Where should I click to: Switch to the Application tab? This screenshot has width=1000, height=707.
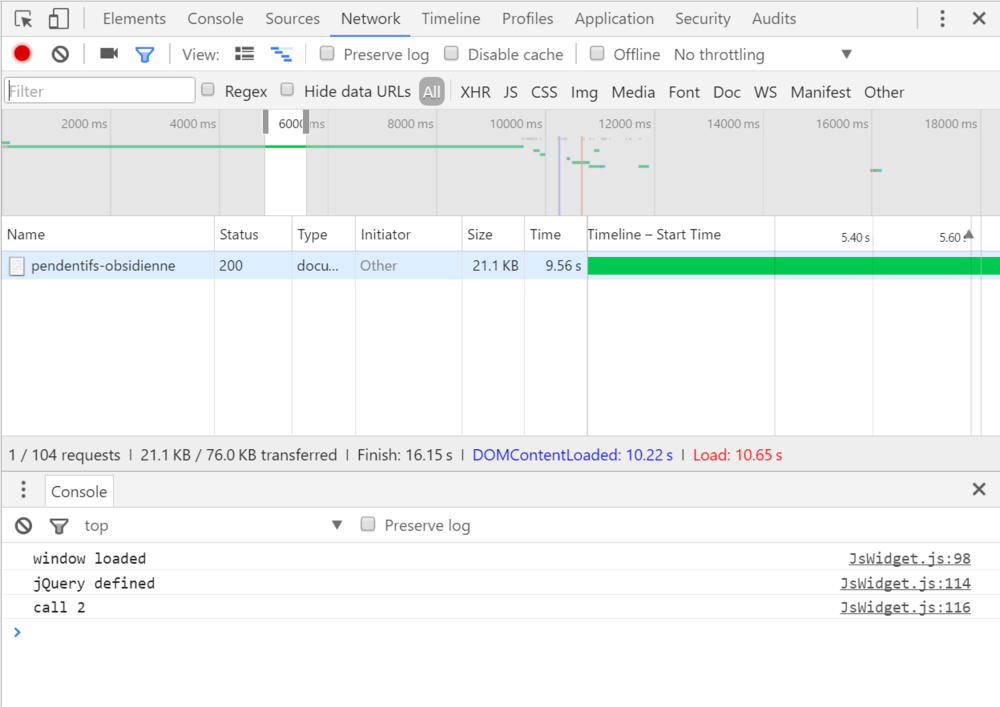click(614, 19)
